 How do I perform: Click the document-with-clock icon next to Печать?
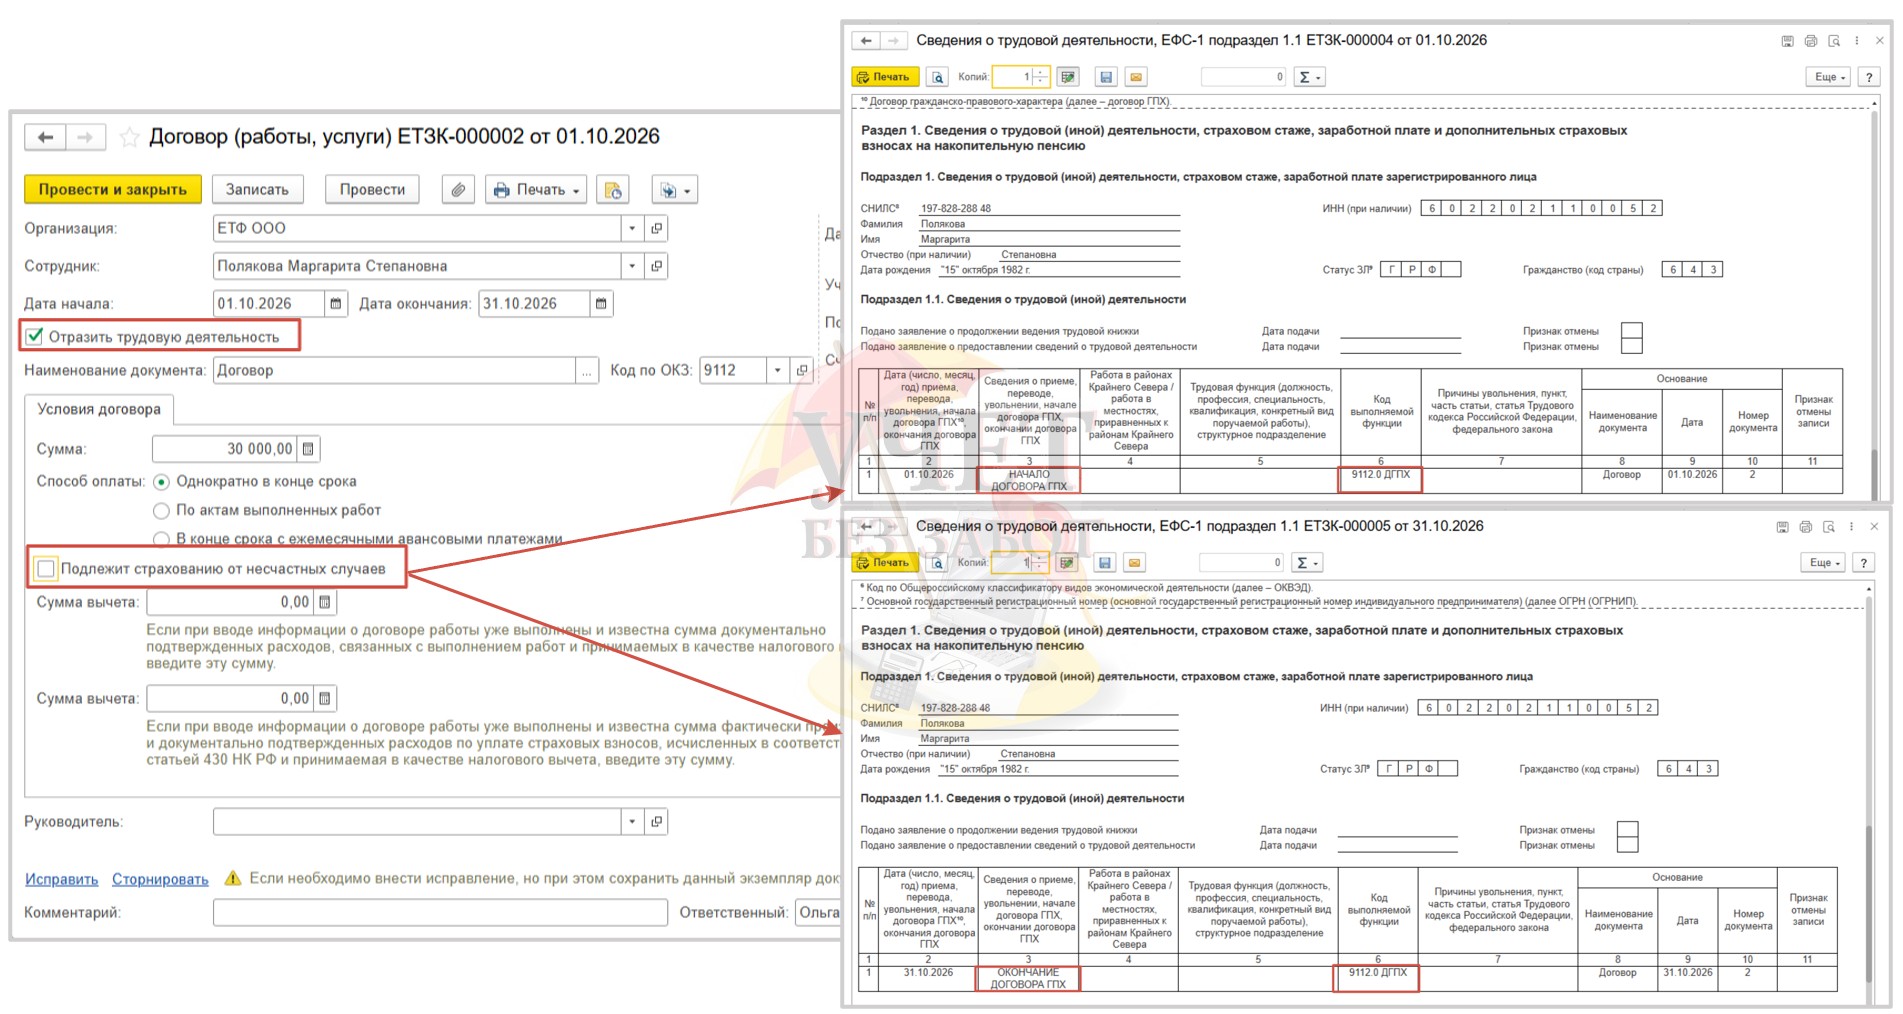click(x=613, y=190)
